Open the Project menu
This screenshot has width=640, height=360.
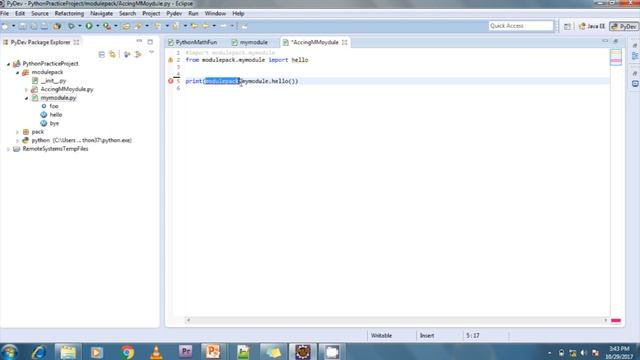pos(151,13)
